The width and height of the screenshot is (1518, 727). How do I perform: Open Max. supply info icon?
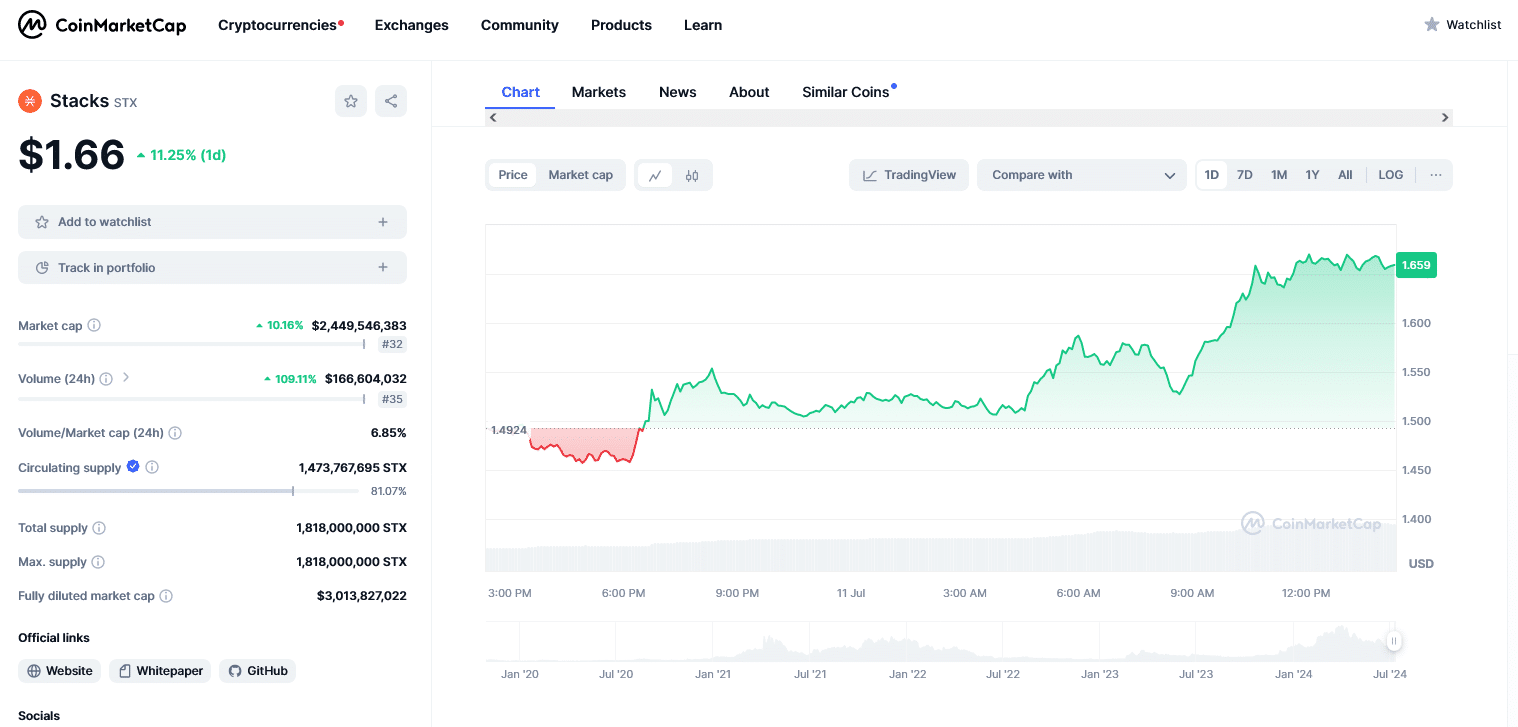[98, 562]
